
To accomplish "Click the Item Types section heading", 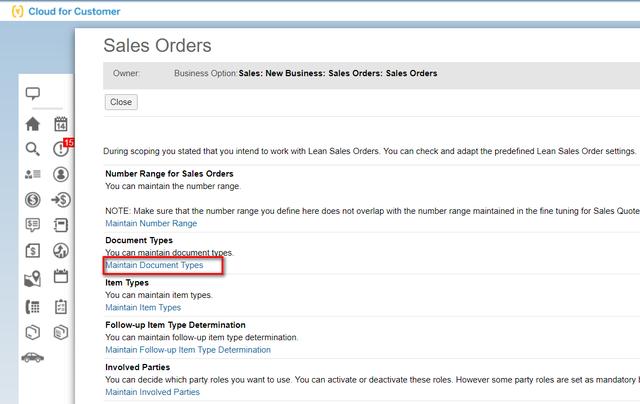I will pos(127,283).
